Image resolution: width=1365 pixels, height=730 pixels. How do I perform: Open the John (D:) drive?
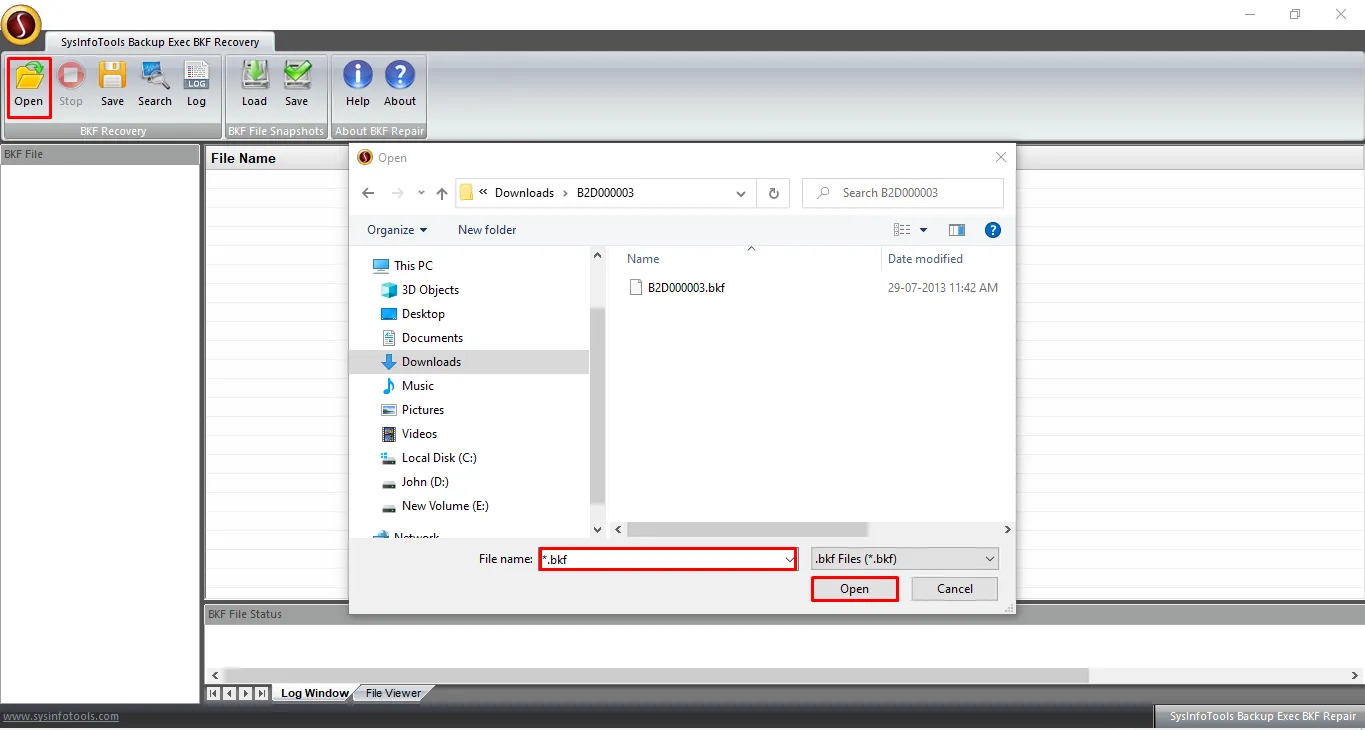tap(415, 482)
